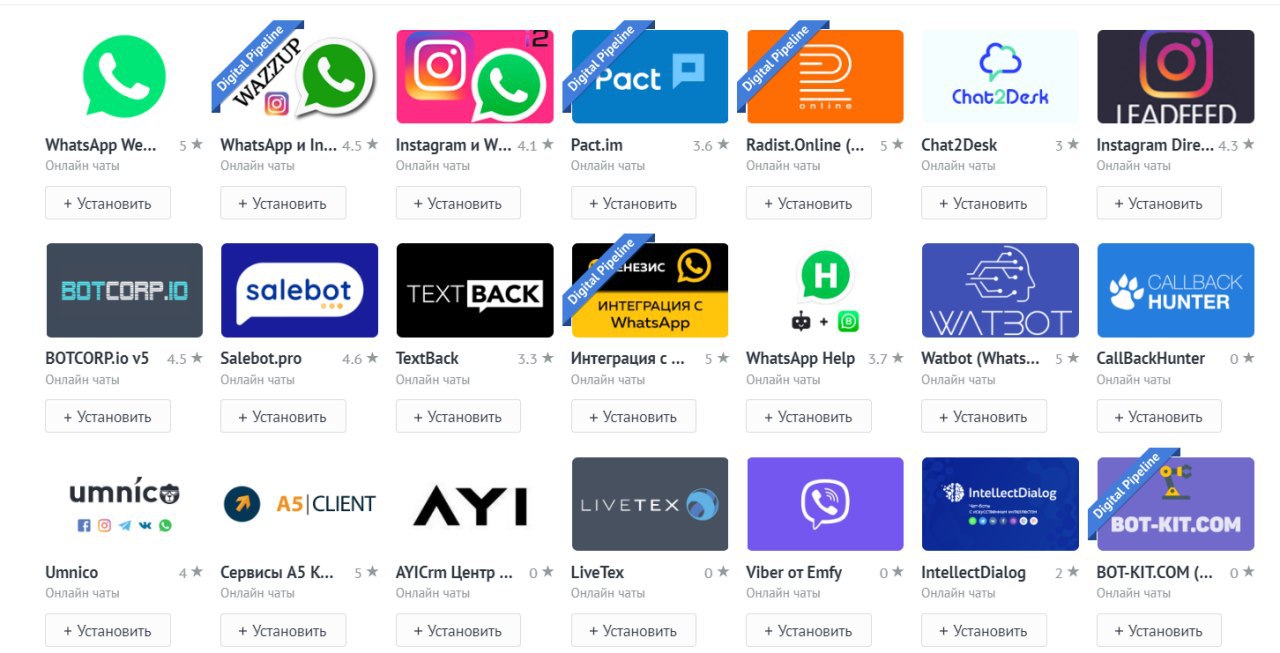The height and width of the screenshot is (653, 1280).
Task: Open the WhatsApp Web app icon
Action: coord(124,77)
